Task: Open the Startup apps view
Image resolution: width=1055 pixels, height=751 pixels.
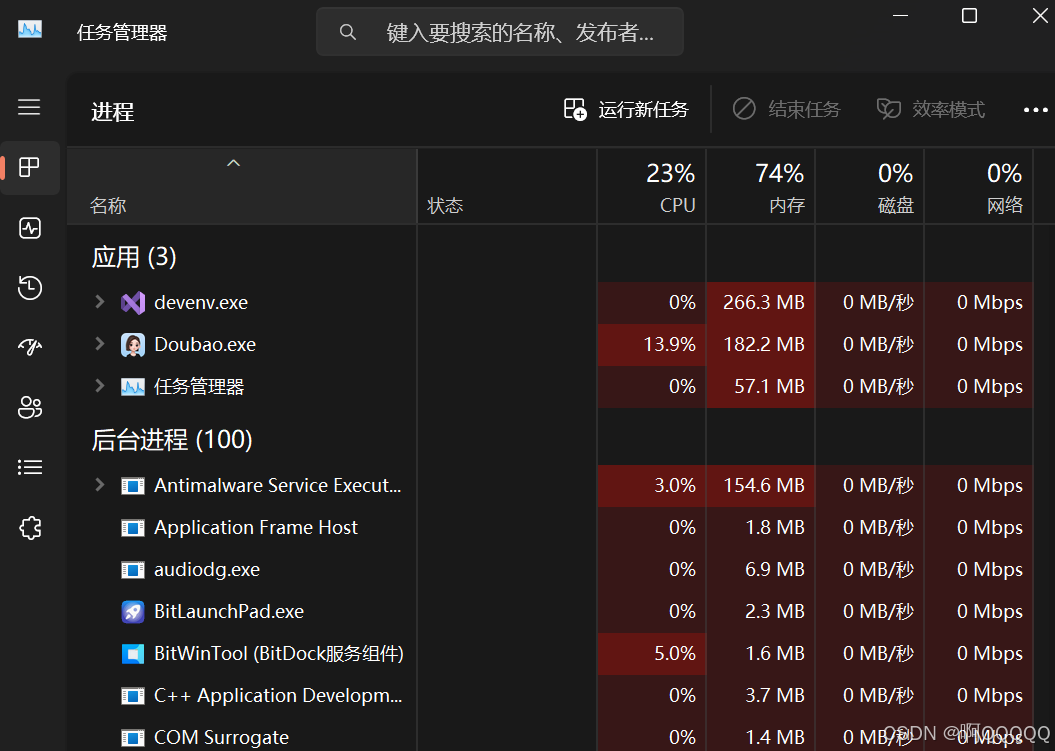Action: click(x=30, y=347)
